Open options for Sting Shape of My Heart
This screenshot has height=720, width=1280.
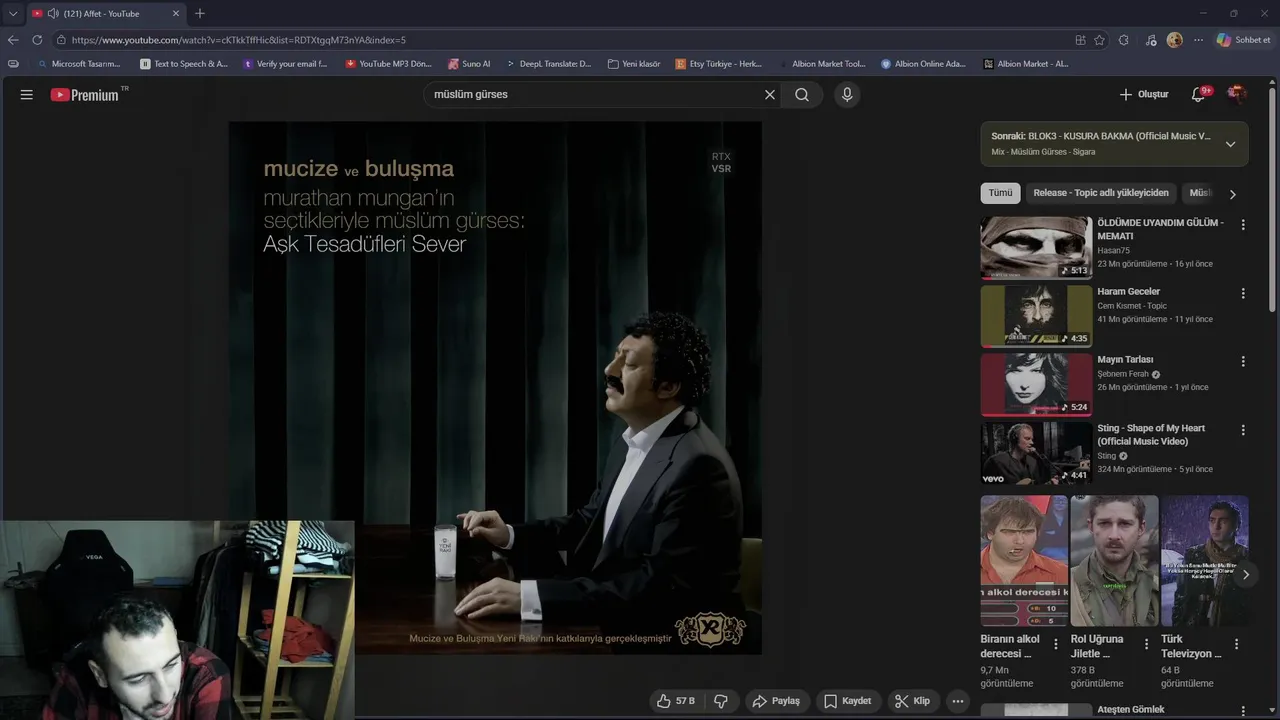tap(1243, 430)
